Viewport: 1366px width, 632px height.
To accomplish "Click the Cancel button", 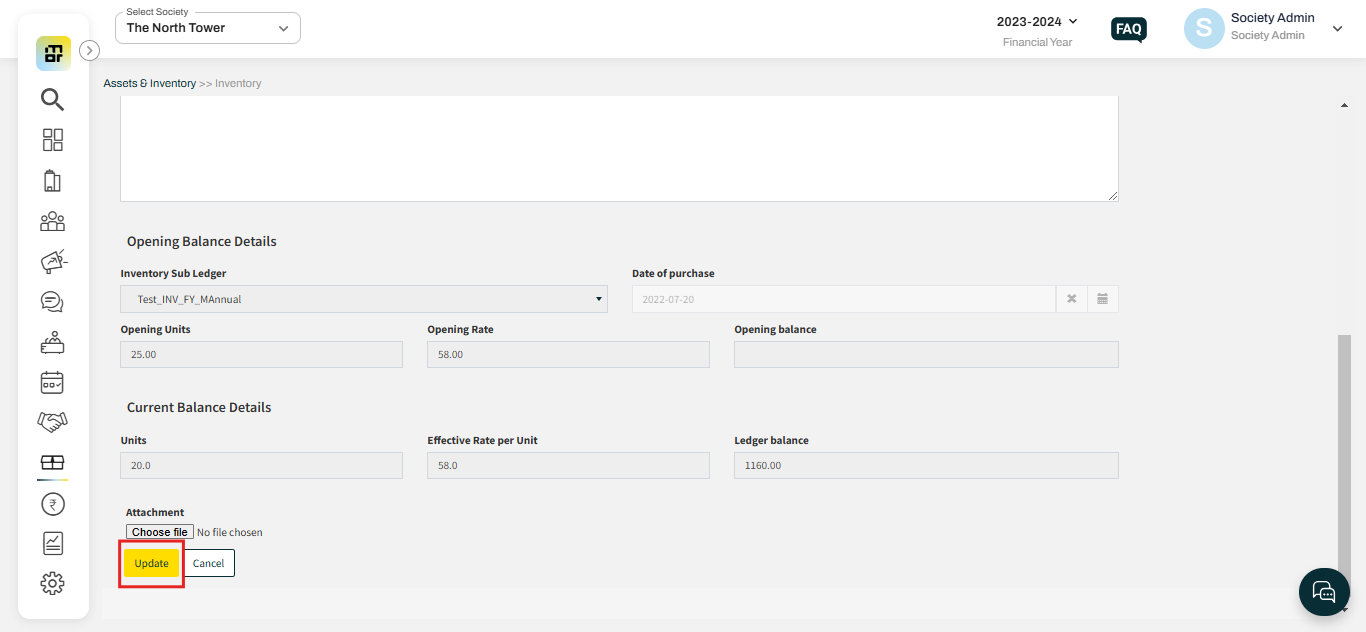I will (x=209, y=563).
